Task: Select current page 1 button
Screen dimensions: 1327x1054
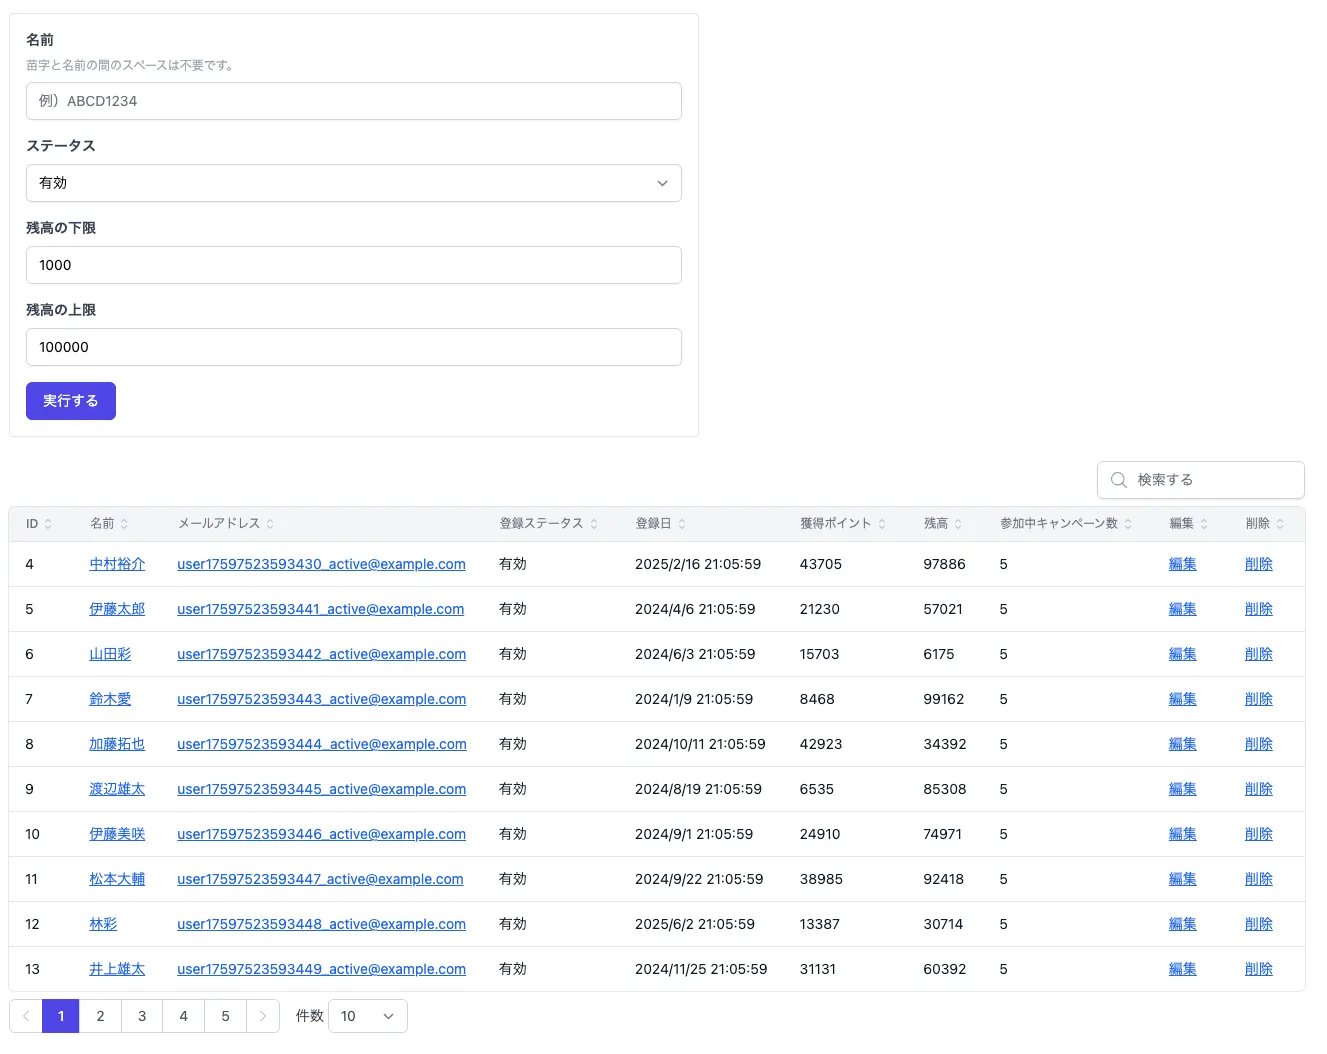Action: pos(61,1016)
